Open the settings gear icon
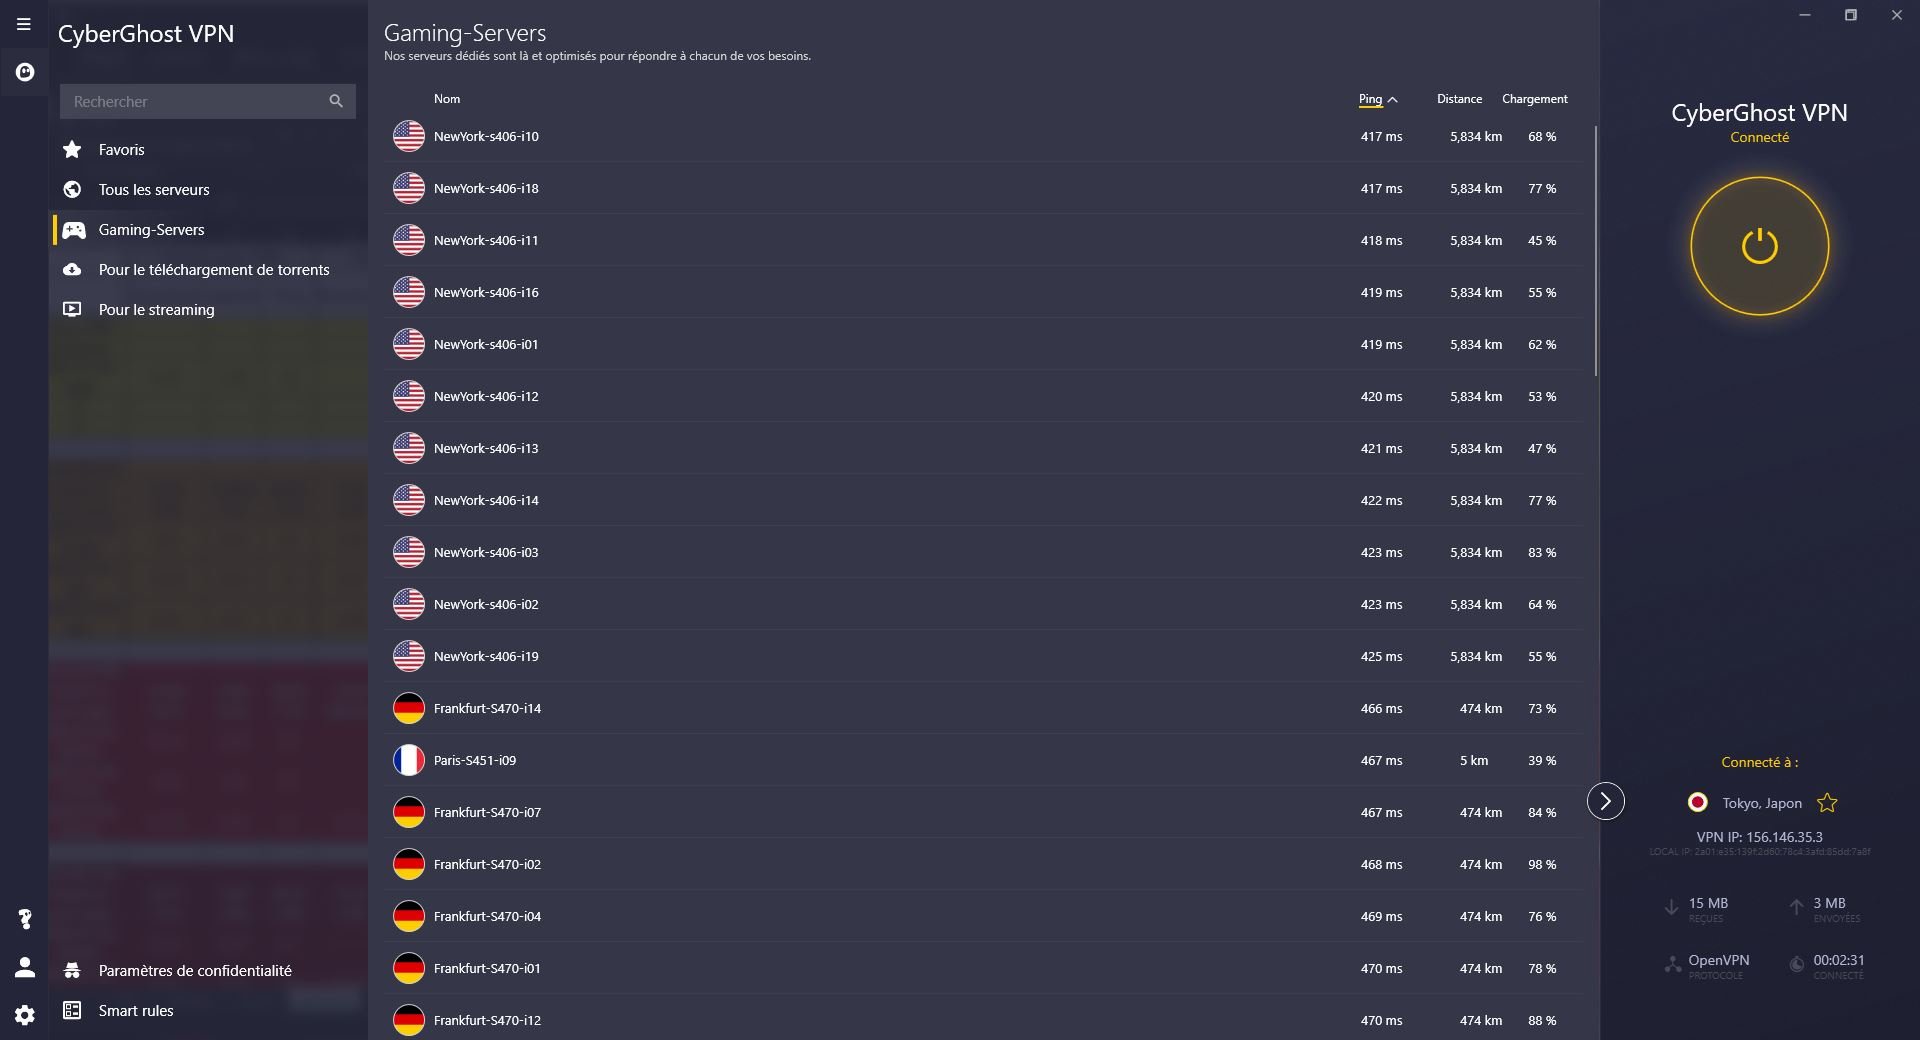Screen dimensions: 1920x1040 coord(25,1015)
